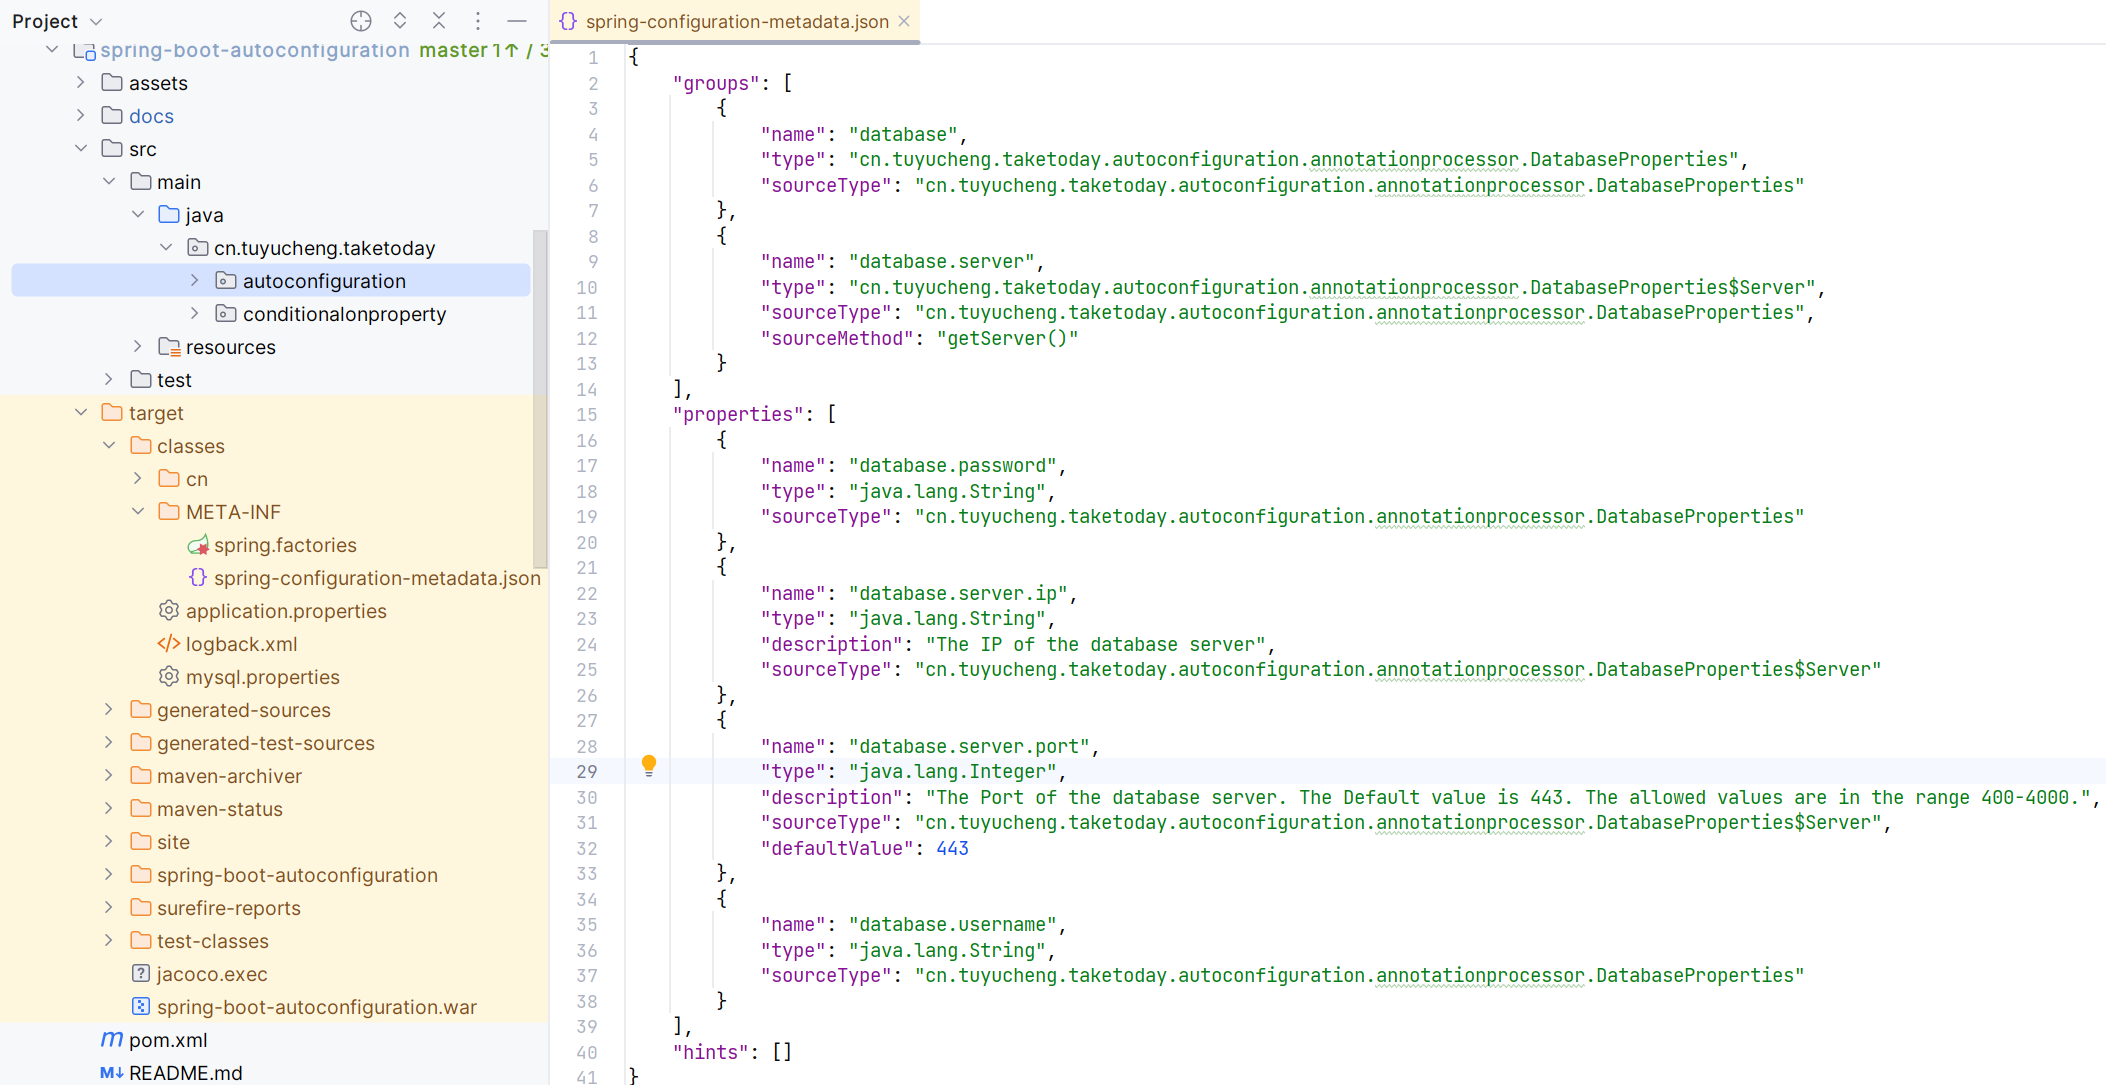Image resolution: width=2106 pixels, height=1085 pixels.
Task: Collapse the java source folder
Action: (x=138, y=215)
